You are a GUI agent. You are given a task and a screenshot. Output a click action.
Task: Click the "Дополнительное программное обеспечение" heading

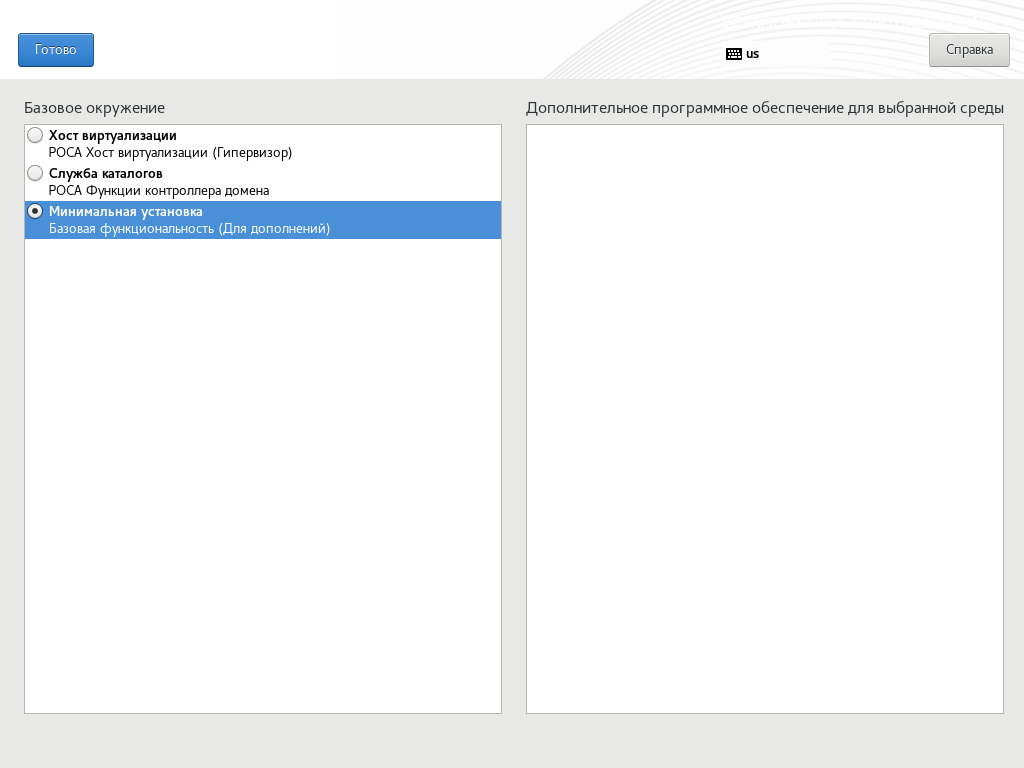point(764,108)
